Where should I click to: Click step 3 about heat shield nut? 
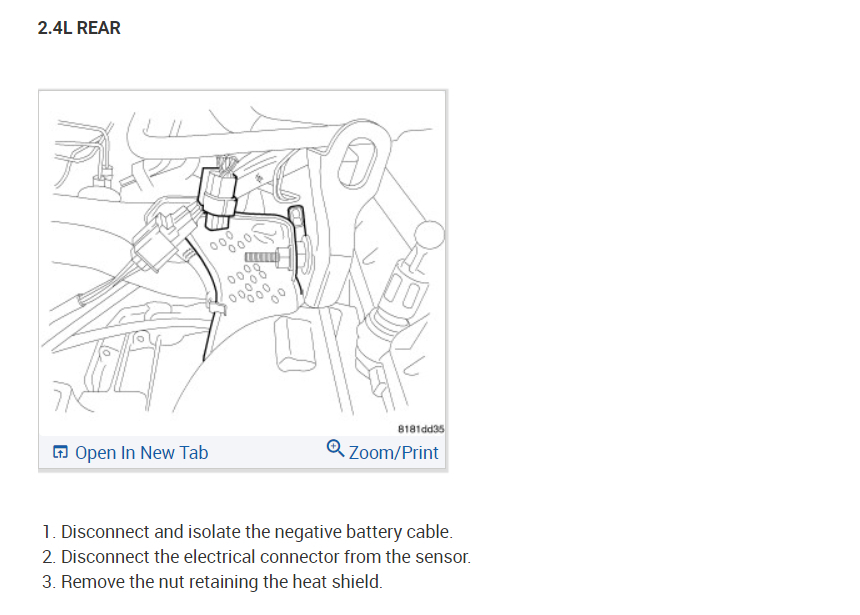coord(212,582)
